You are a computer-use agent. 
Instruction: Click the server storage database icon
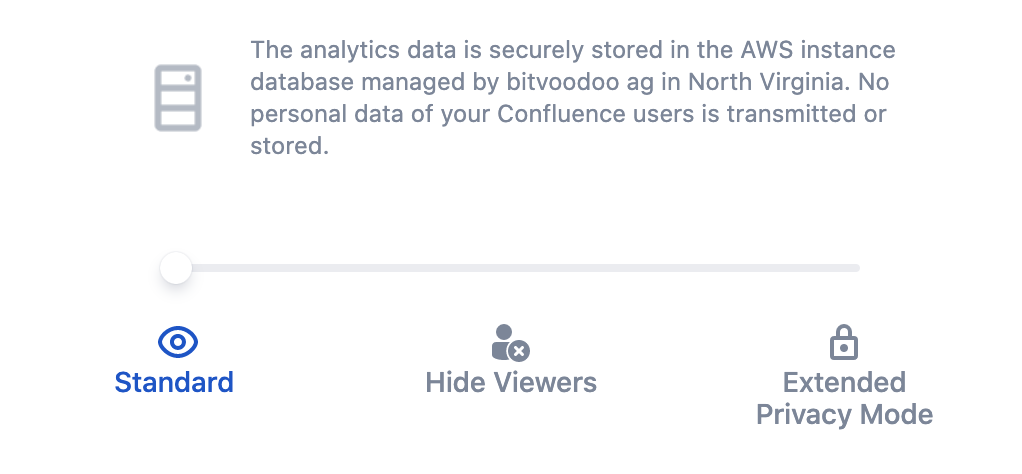[x=178, y=97]
